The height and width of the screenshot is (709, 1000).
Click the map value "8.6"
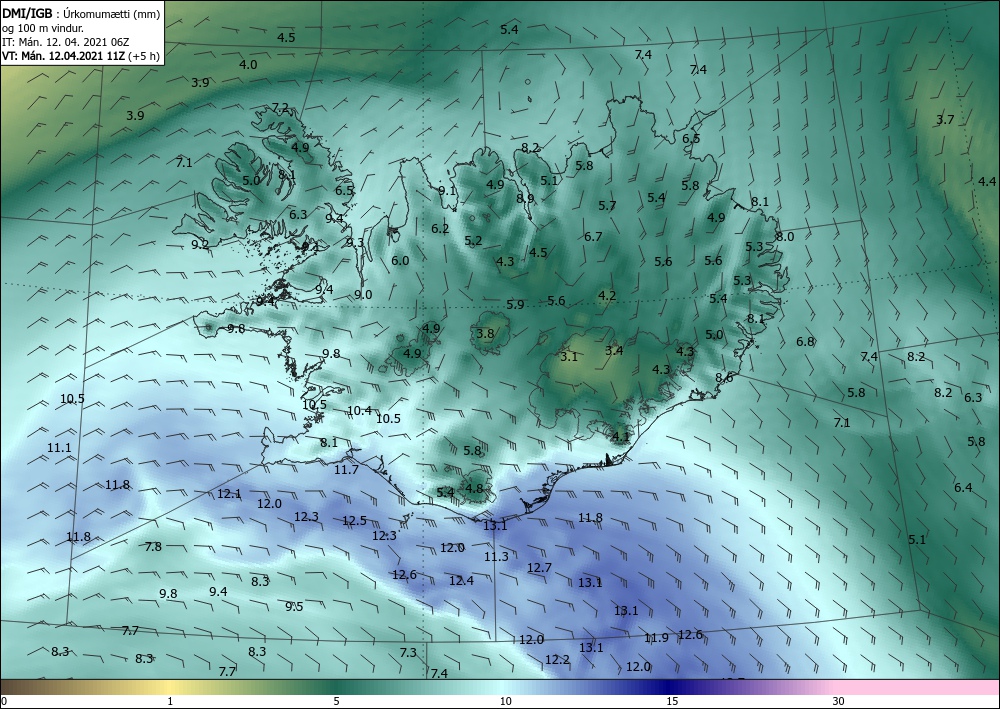724,377
